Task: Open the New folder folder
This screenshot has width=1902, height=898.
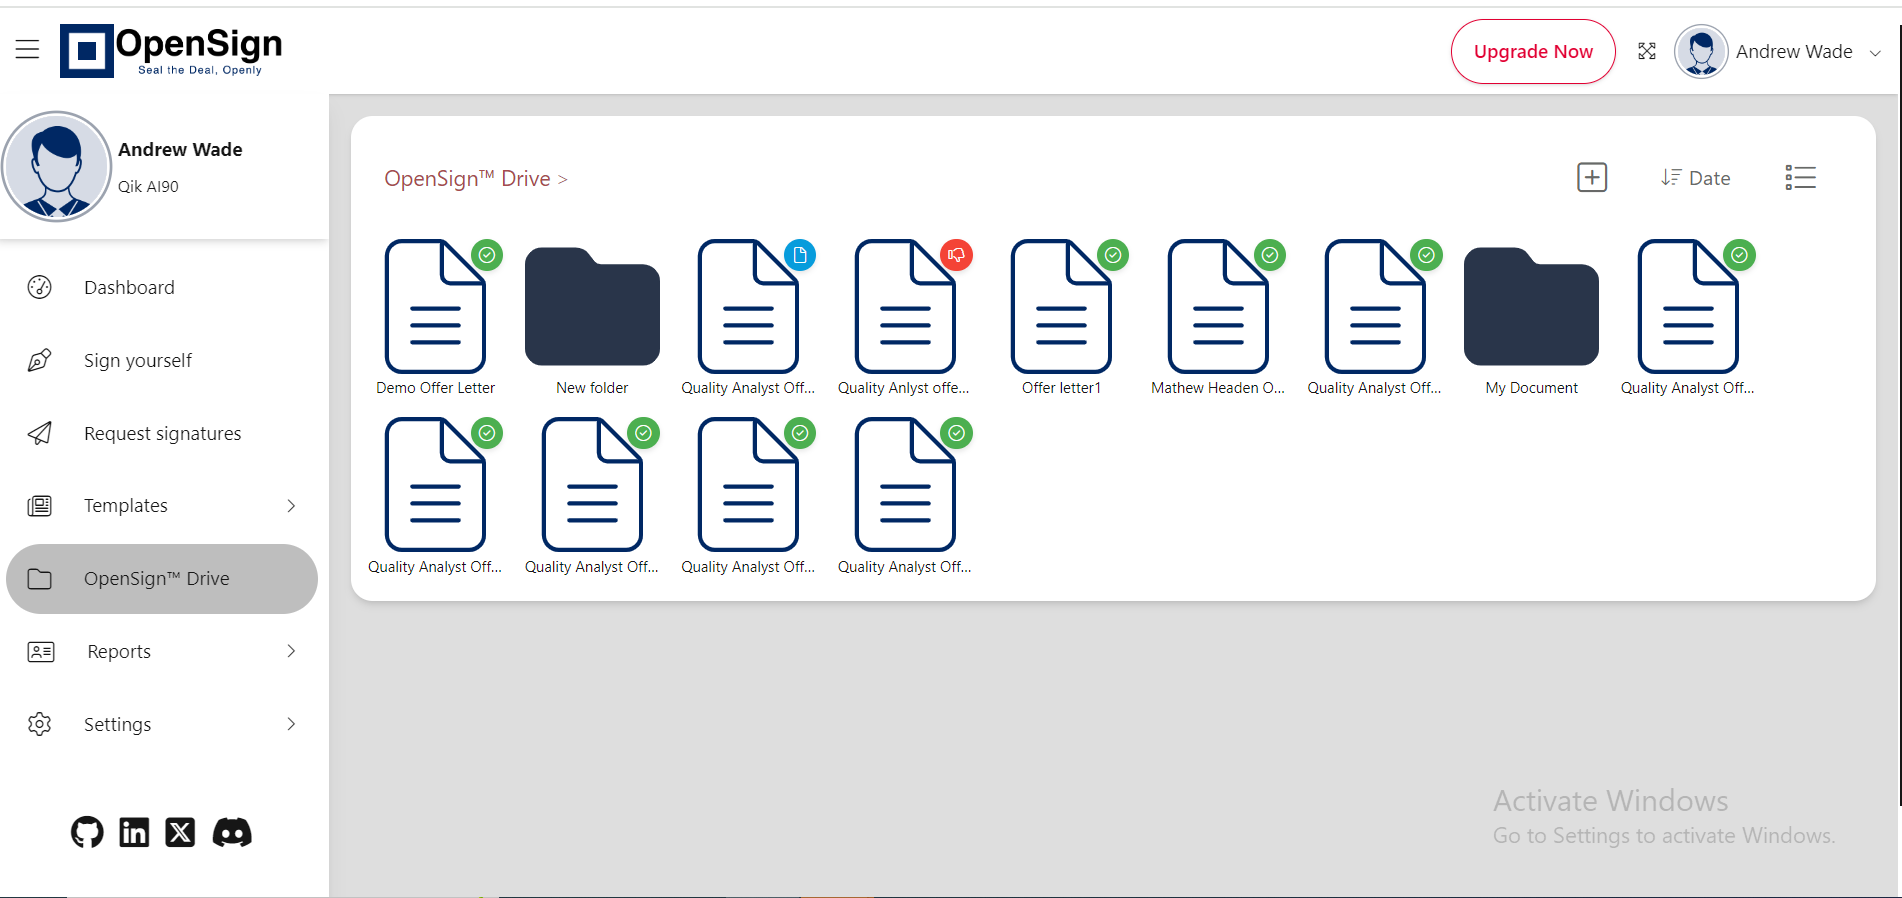Action: [592, 306]
